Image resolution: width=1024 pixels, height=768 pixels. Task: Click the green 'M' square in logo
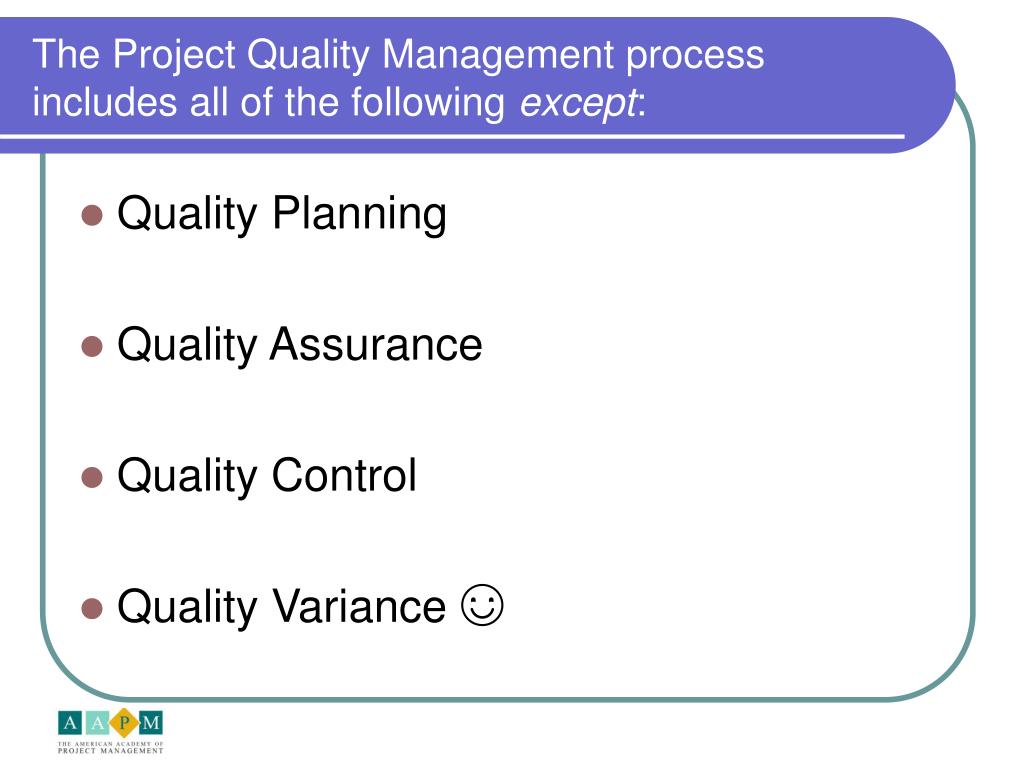pos(151,723)
